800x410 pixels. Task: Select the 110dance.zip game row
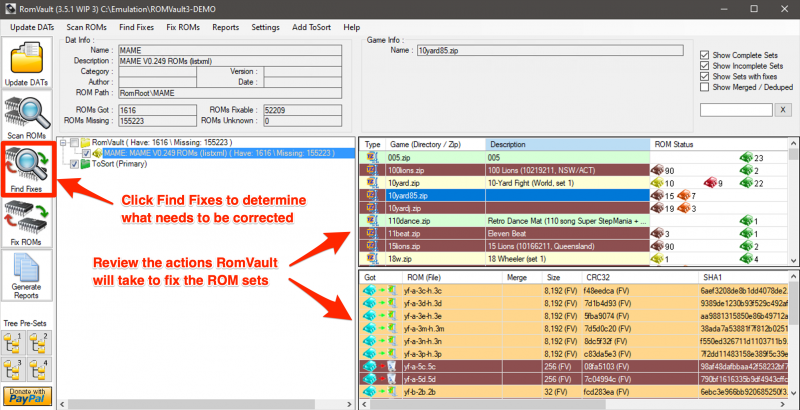pyautogui.click(x=573, y=221)
